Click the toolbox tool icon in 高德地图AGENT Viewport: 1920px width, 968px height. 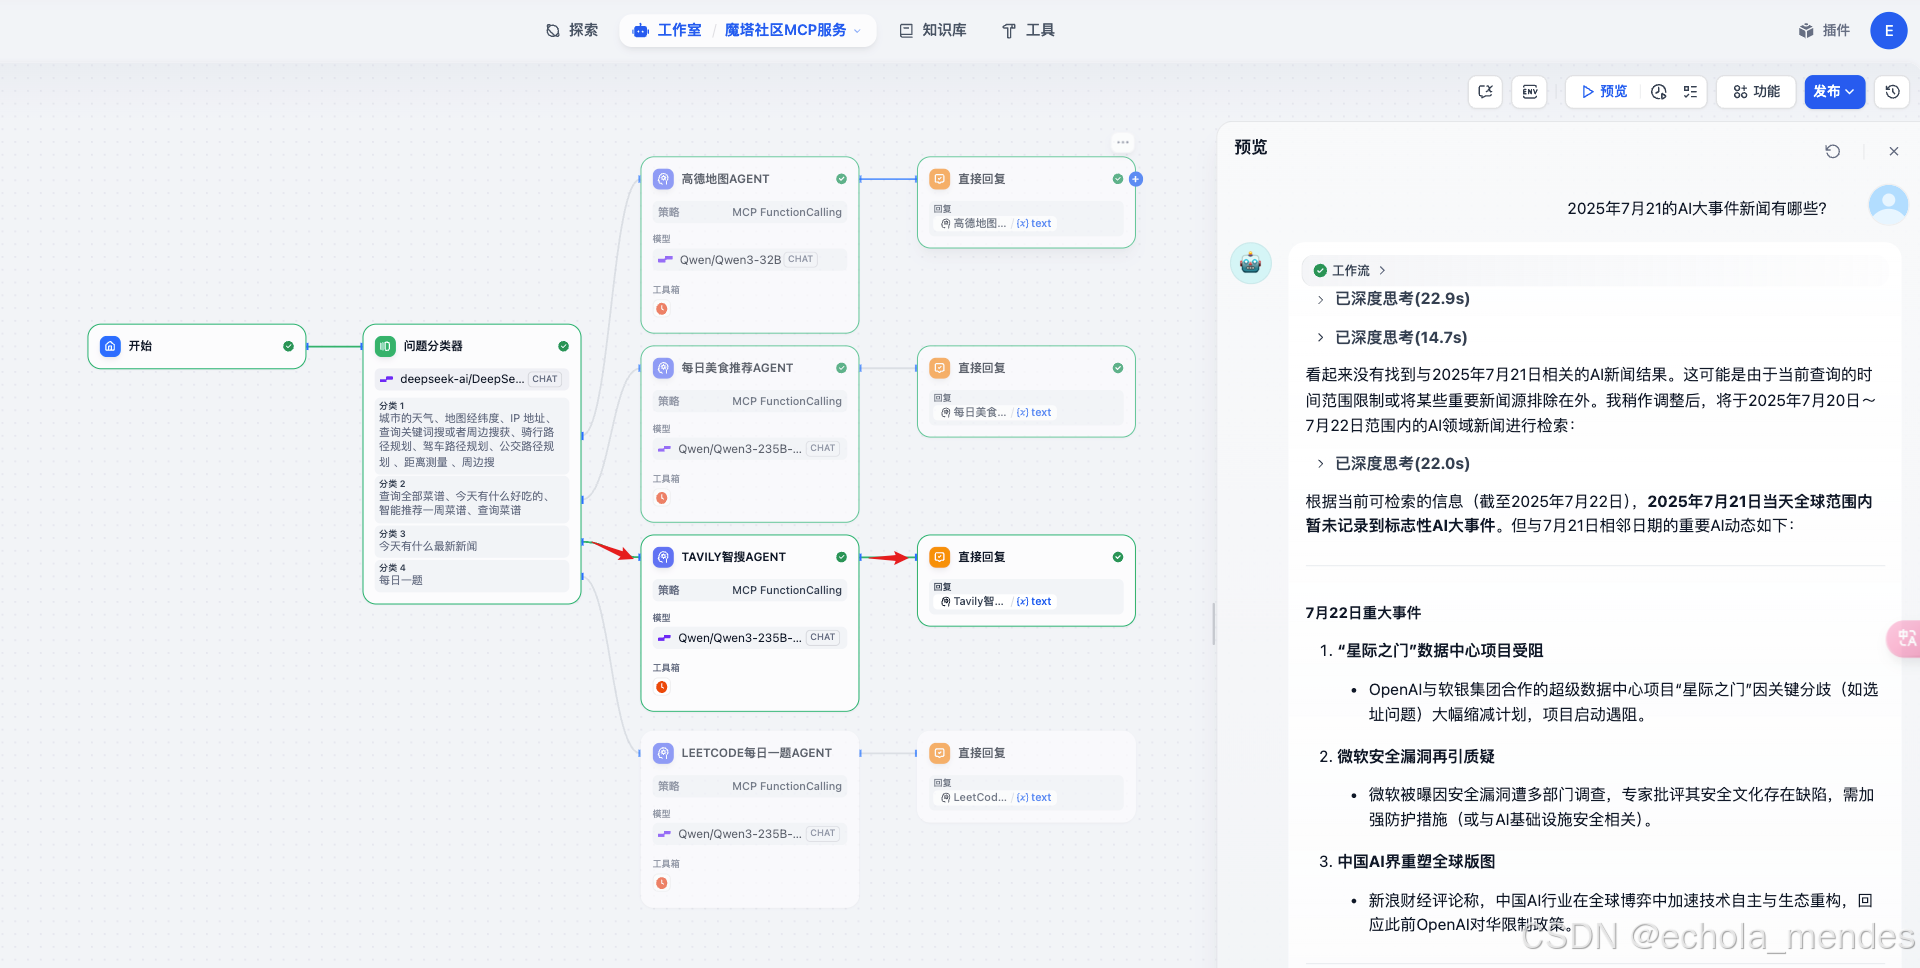click(661, 309)
